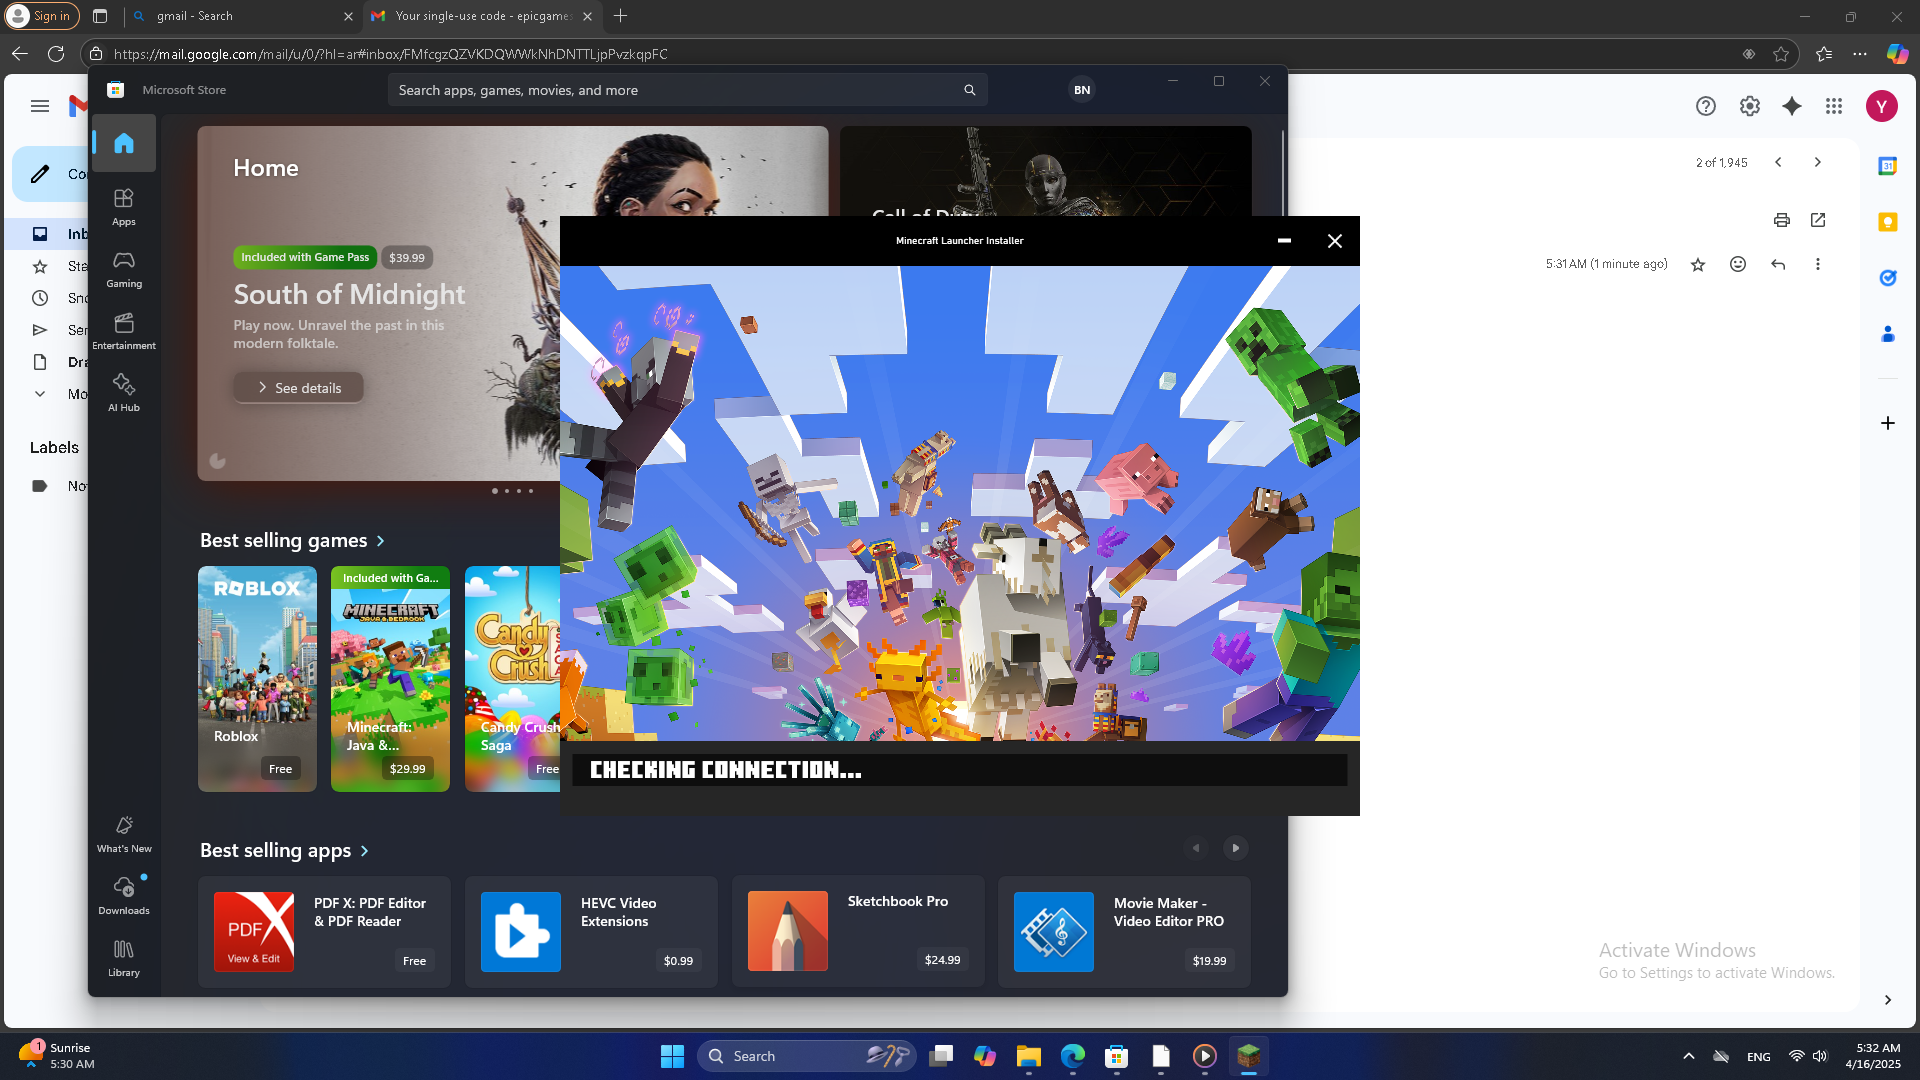Reply to the open email
1920x1080 pixels.
tap(1778, 264)
